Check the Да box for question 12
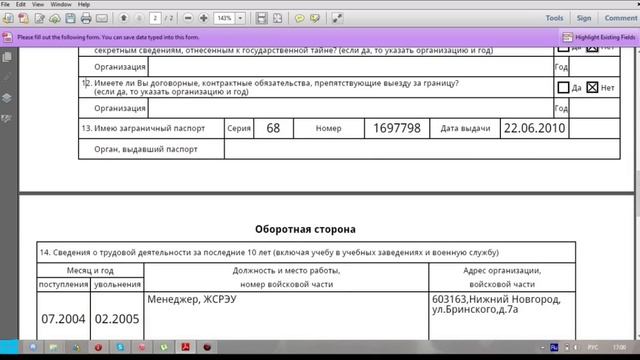640x360 pixels. (x=563, y=87)
